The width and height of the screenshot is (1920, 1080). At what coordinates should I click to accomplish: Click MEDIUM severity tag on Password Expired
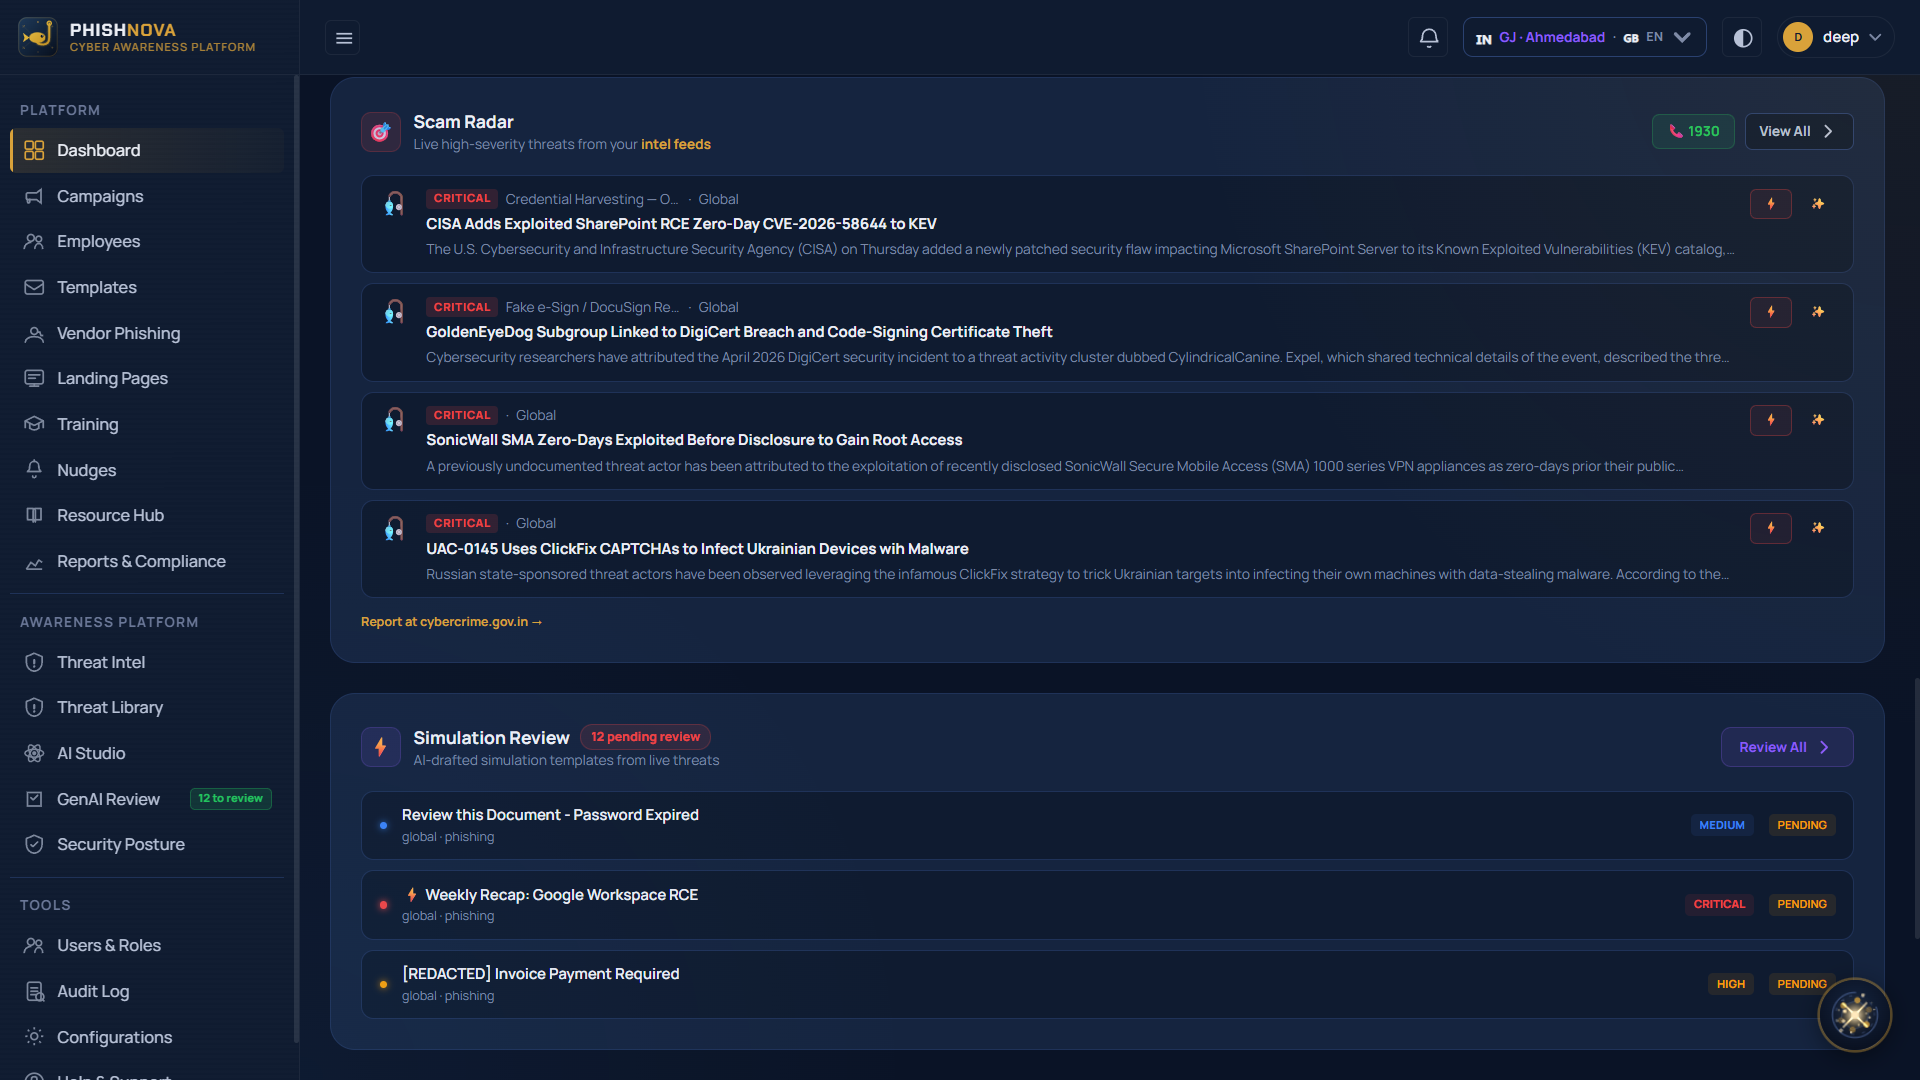point(1721,825)
